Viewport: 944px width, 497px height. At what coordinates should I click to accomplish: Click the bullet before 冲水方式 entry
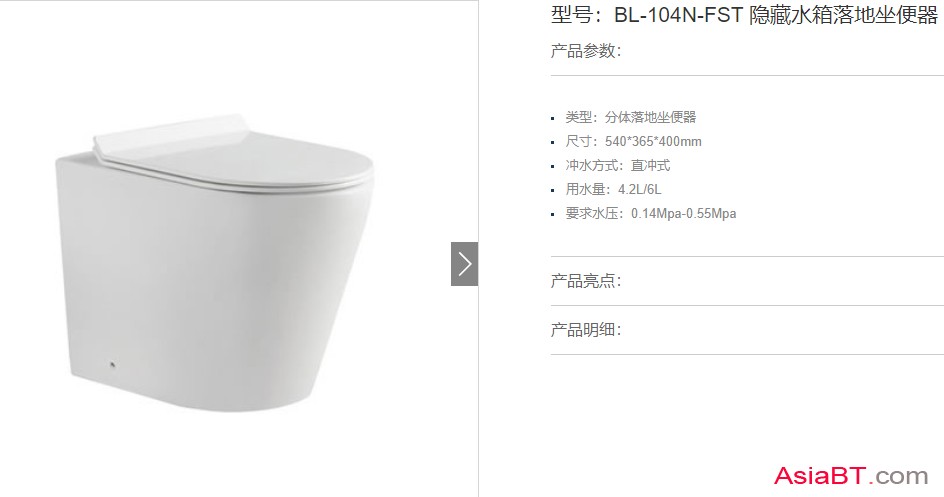[x=553, y=167]
